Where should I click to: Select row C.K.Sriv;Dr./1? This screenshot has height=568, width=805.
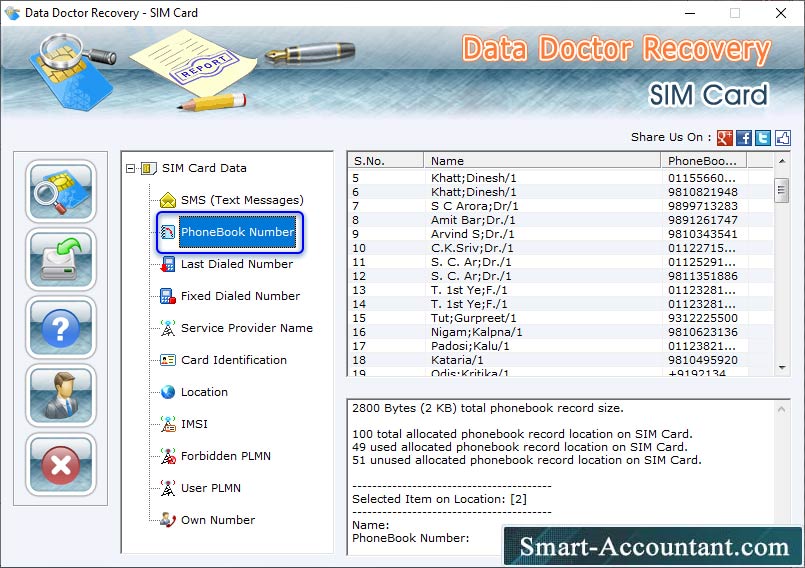click(x=561, y=248)
